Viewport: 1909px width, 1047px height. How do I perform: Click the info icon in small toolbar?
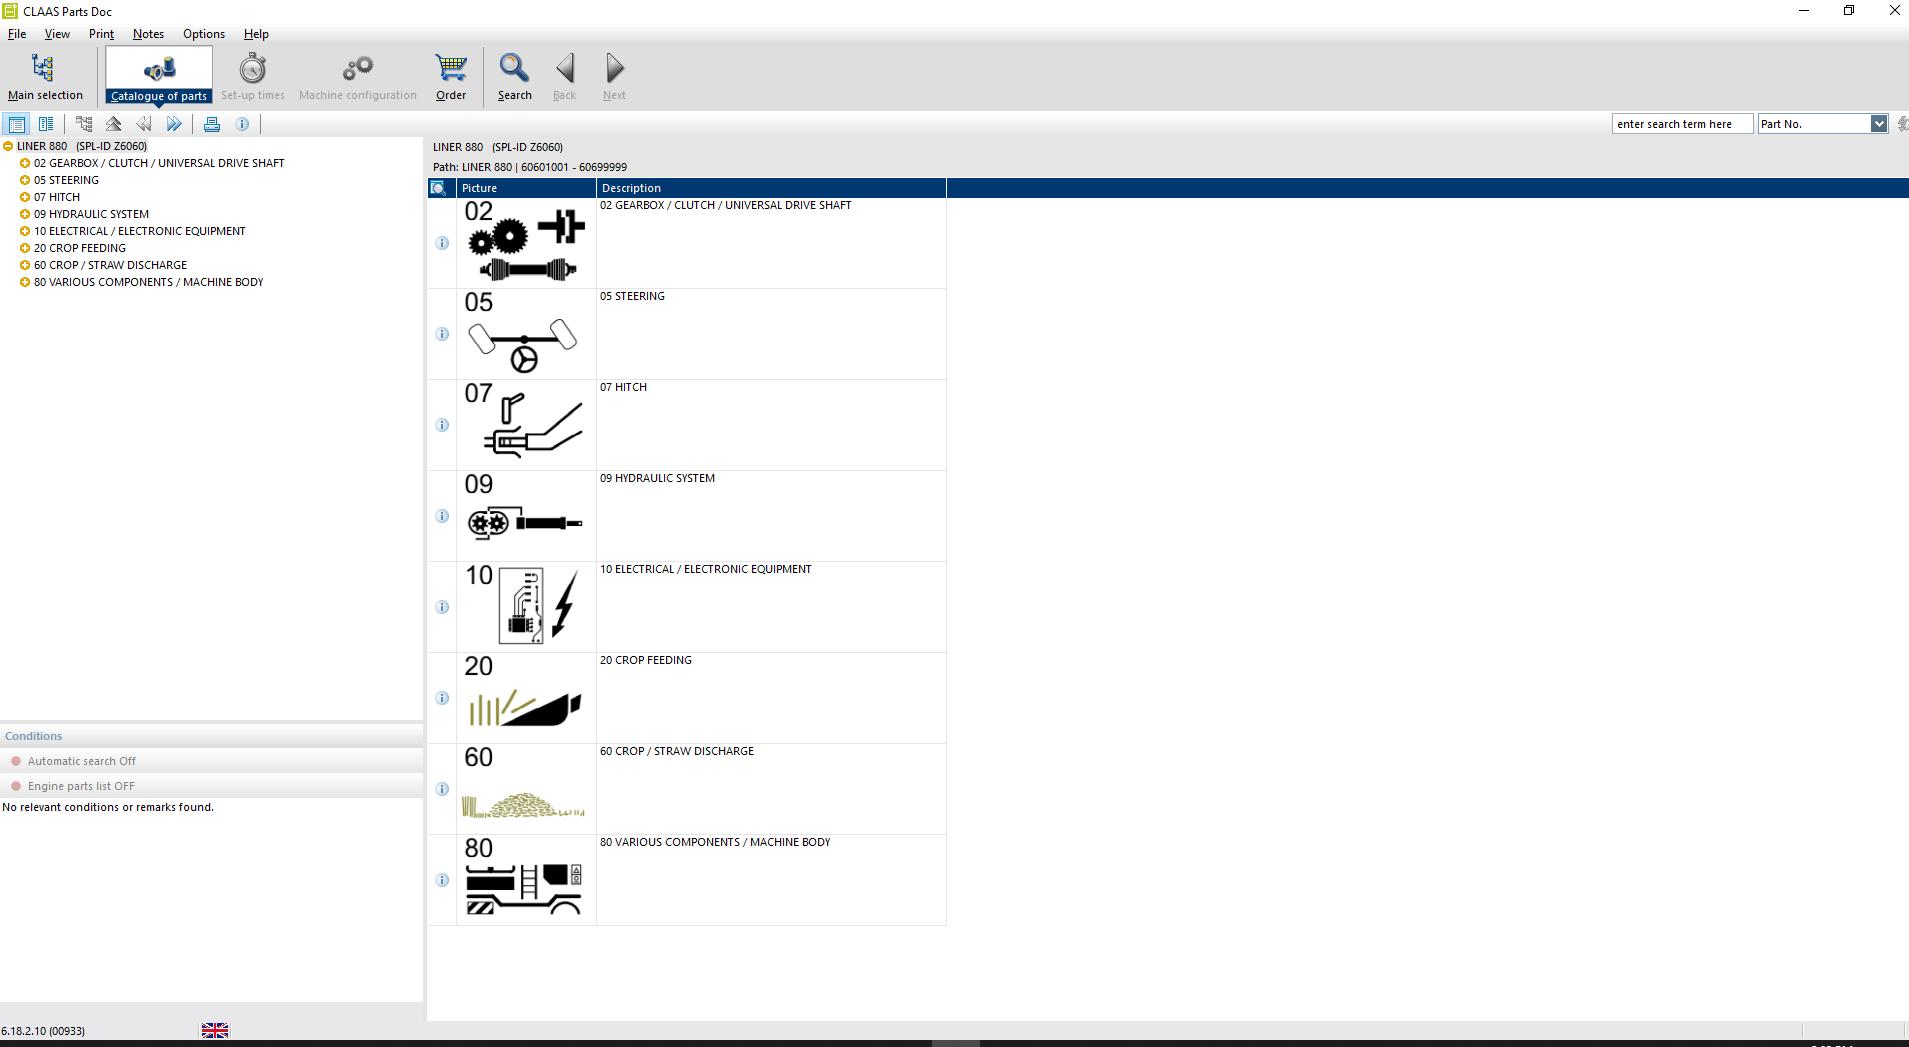click(x=242, y=124)
